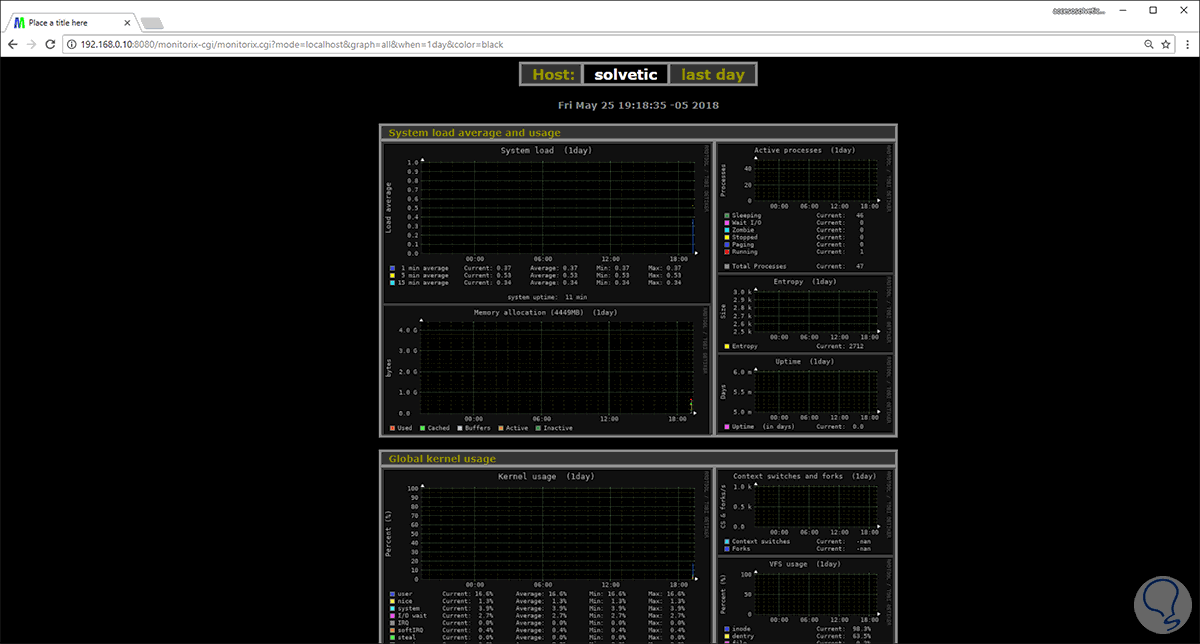Click the Monitorix favicon on the tab

tap(19, 22)
